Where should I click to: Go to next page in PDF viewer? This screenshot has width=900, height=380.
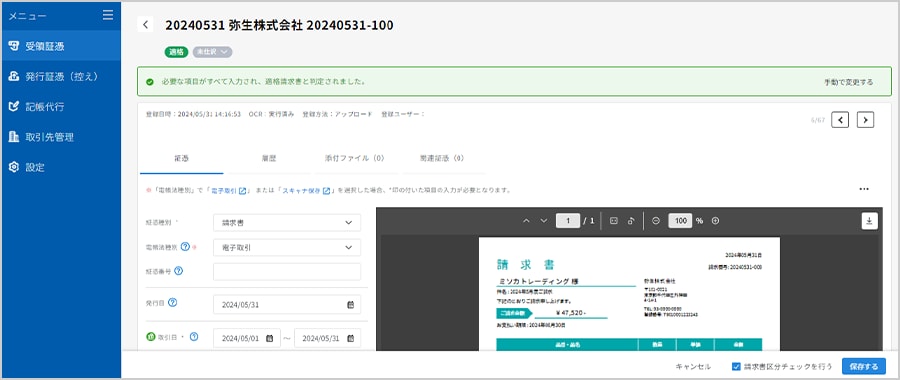point(544,221)
